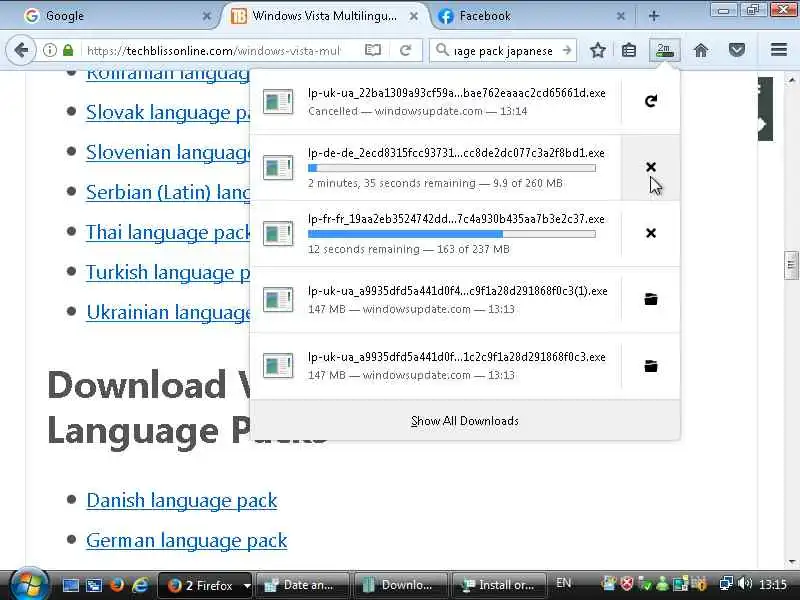Cancel the lp-de-de download
800x600 pixels.
pos(651,167)
